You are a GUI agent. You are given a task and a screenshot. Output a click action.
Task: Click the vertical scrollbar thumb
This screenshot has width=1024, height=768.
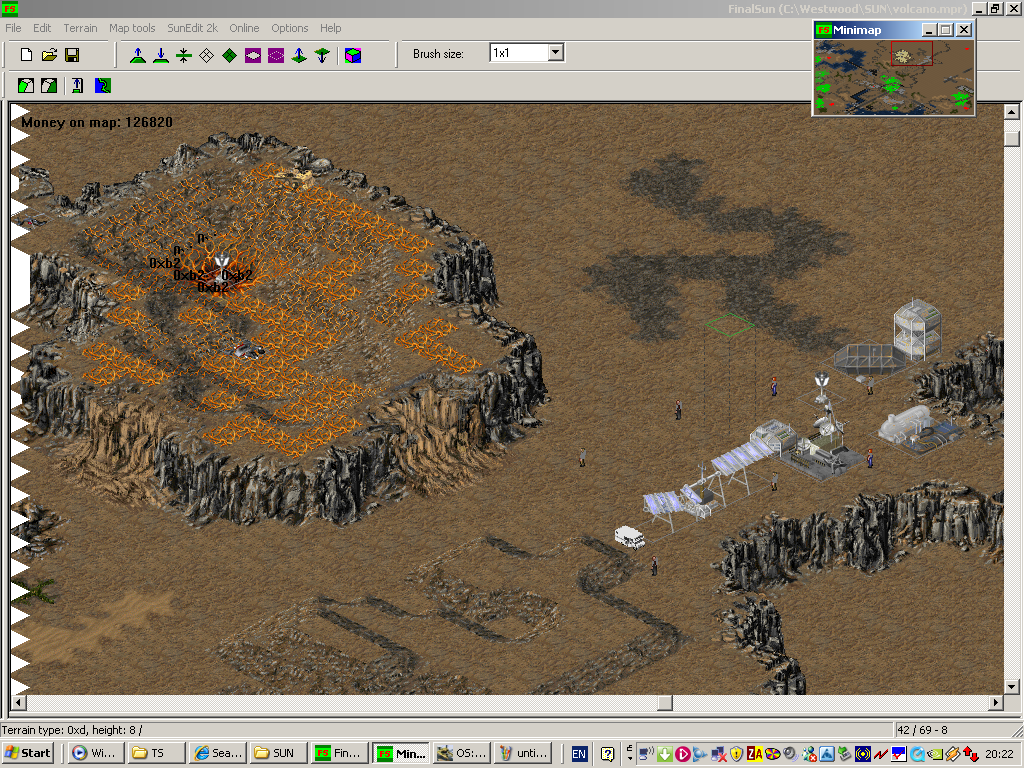tap(1012, 138)
